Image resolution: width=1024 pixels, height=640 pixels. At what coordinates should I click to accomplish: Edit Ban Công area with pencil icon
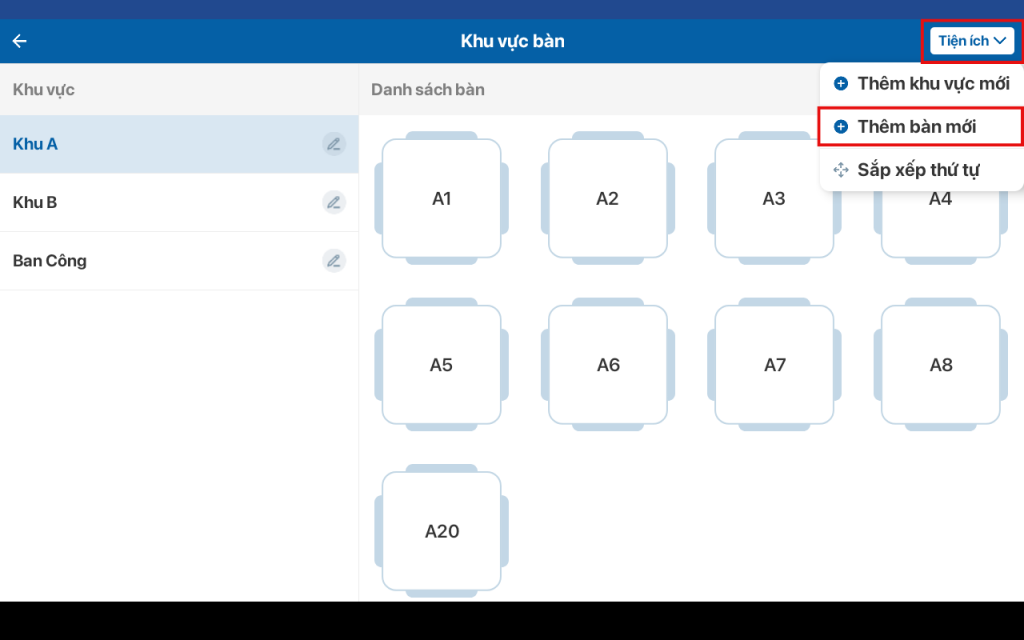(x=334, y=261)
